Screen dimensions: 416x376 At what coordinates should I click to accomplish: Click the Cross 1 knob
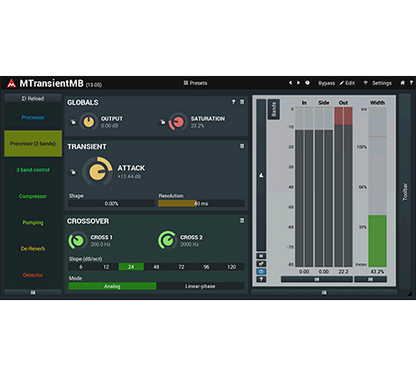(x=77, y=240)
